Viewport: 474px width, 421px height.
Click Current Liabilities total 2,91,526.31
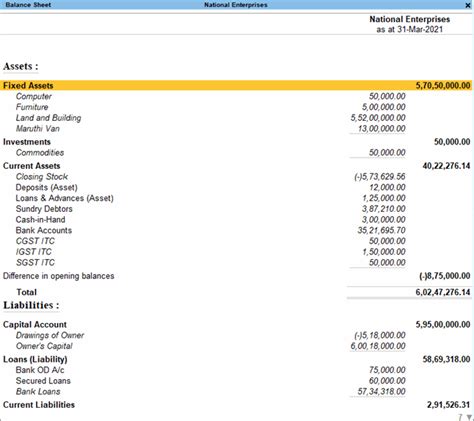click(x=449, y=405)
